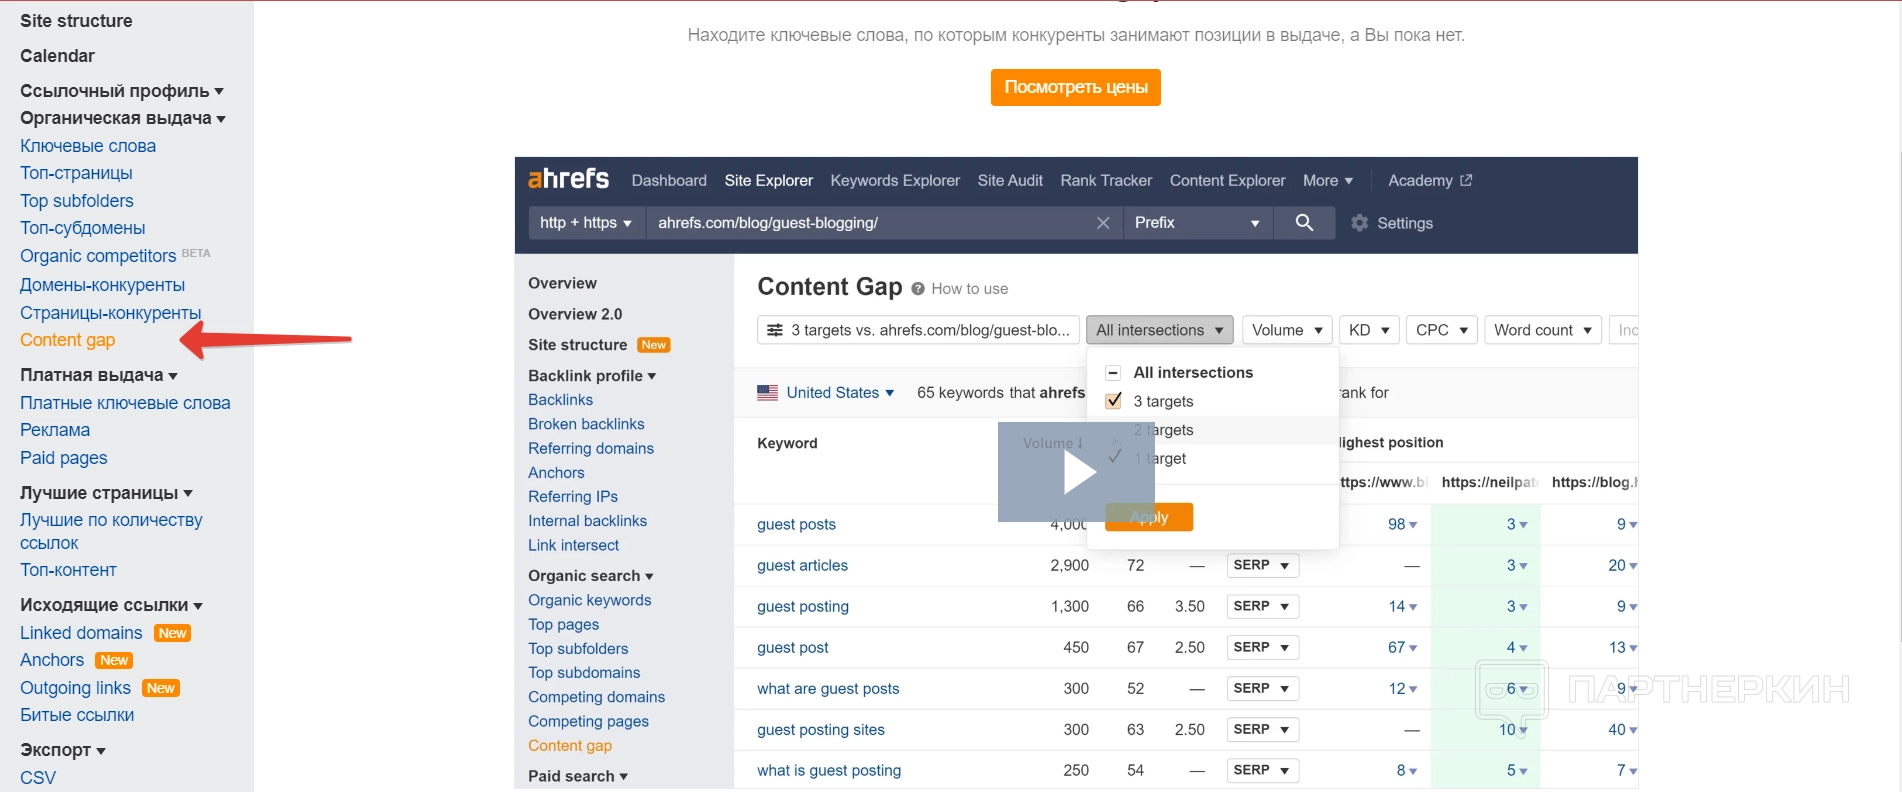Expand the More menu in ahrefs navigation

(x=1328, y=181)
